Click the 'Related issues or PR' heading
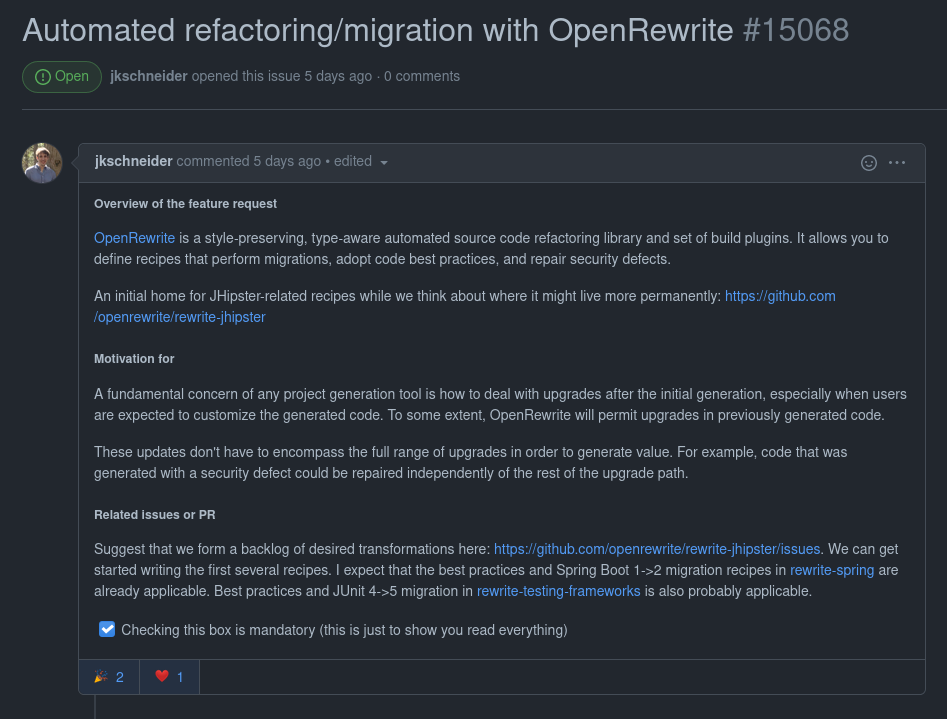Viewport: 947px width, 719px height. click(155, 515)
